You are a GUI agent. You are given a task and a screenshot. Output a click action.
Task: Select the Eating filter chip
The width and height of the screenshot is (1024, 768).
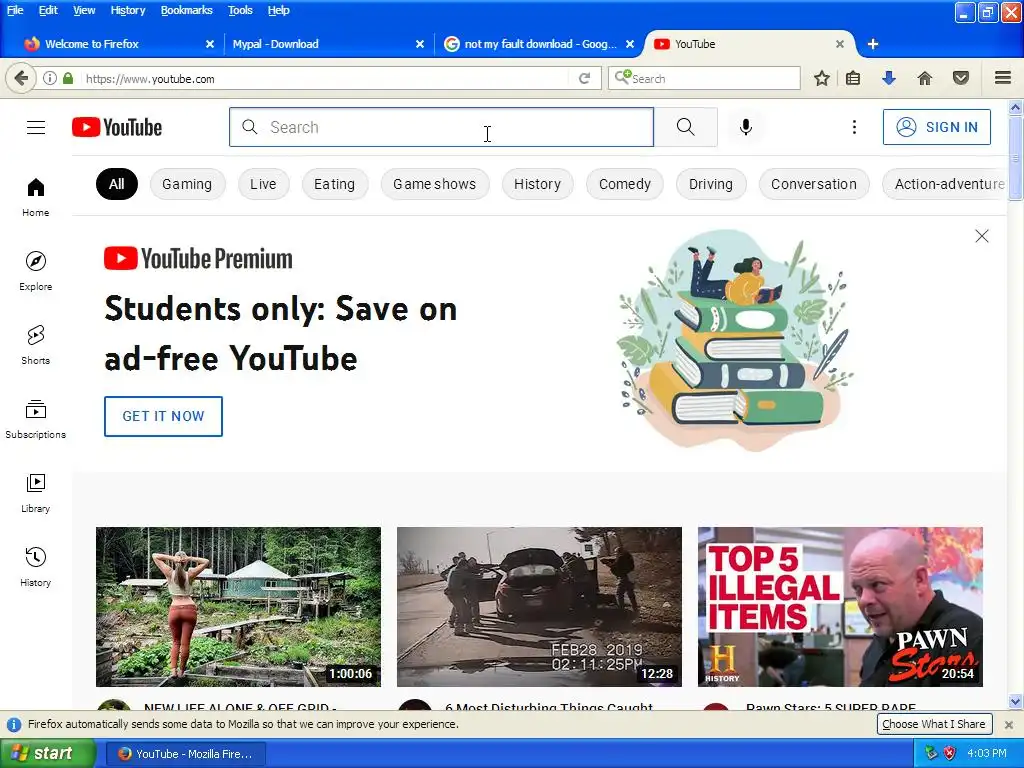[x=334, y=184]
